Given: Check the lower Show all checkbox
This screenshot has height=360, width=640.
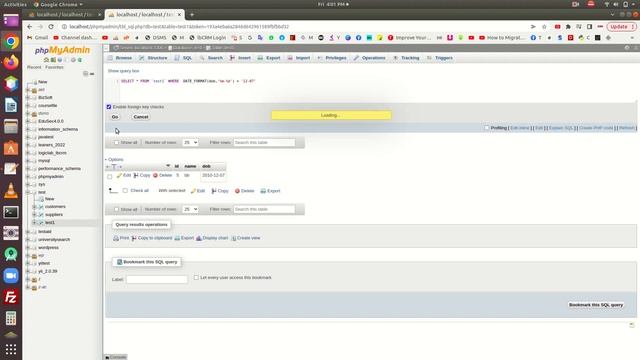Looking at the screenshot, I should point(116,209).
